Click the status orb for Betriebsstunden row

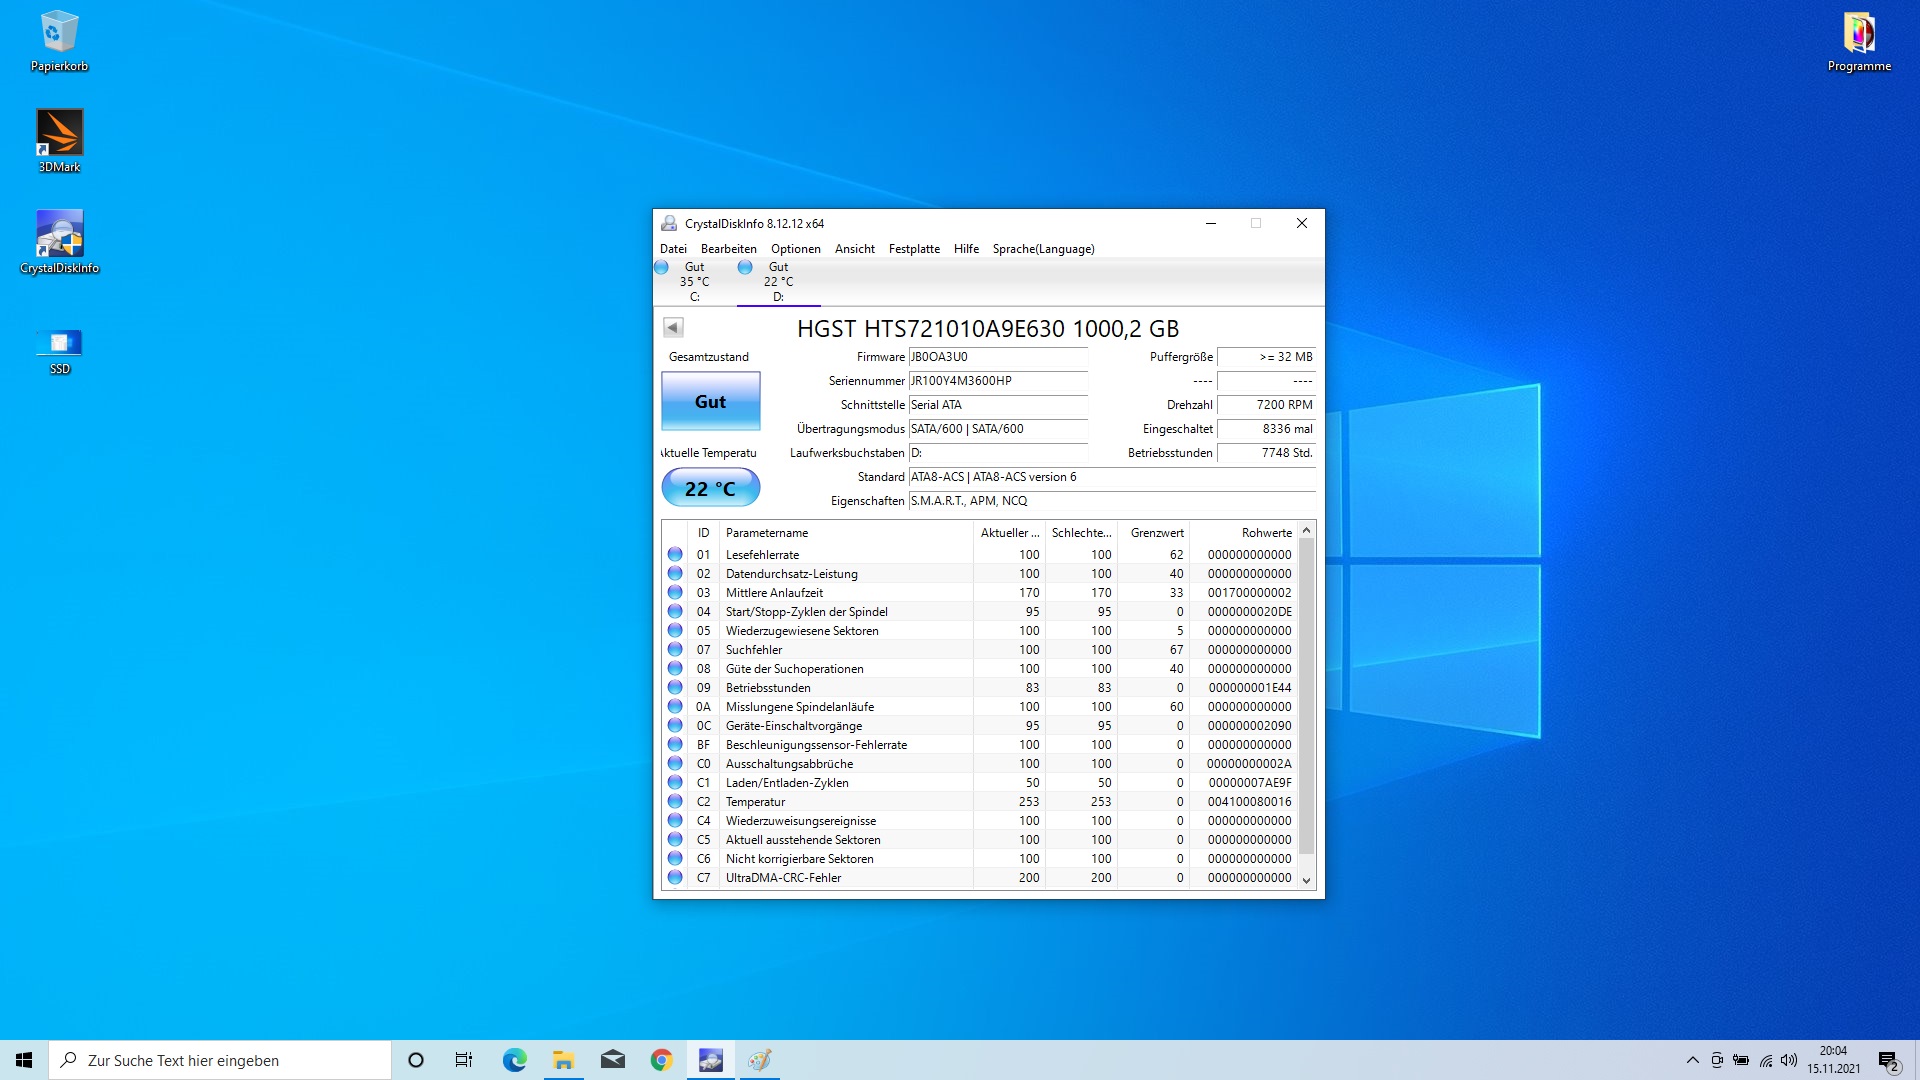pyautogui.click(x=675, y=687)
